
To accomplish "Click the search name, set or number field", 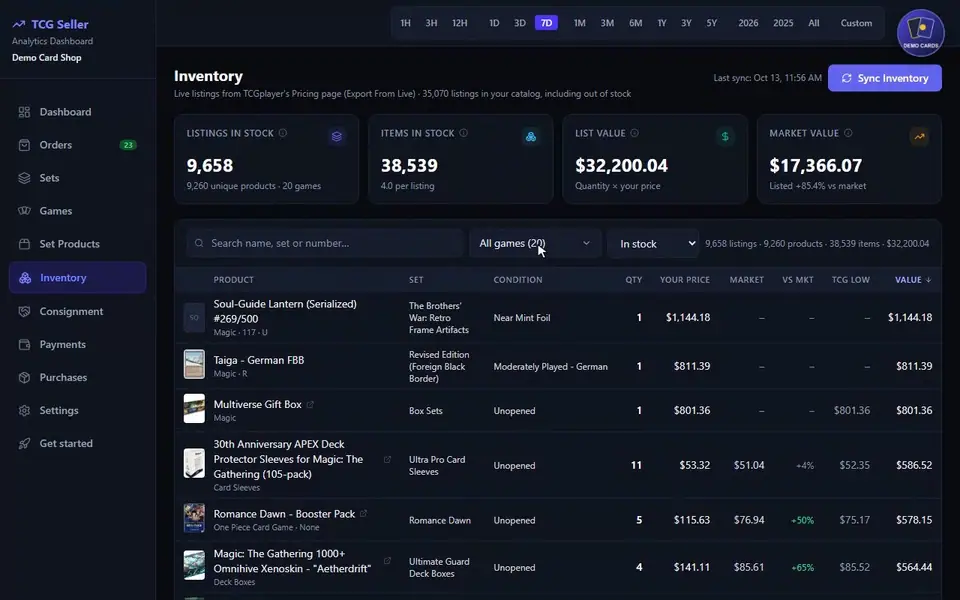I will coord(325,243).
